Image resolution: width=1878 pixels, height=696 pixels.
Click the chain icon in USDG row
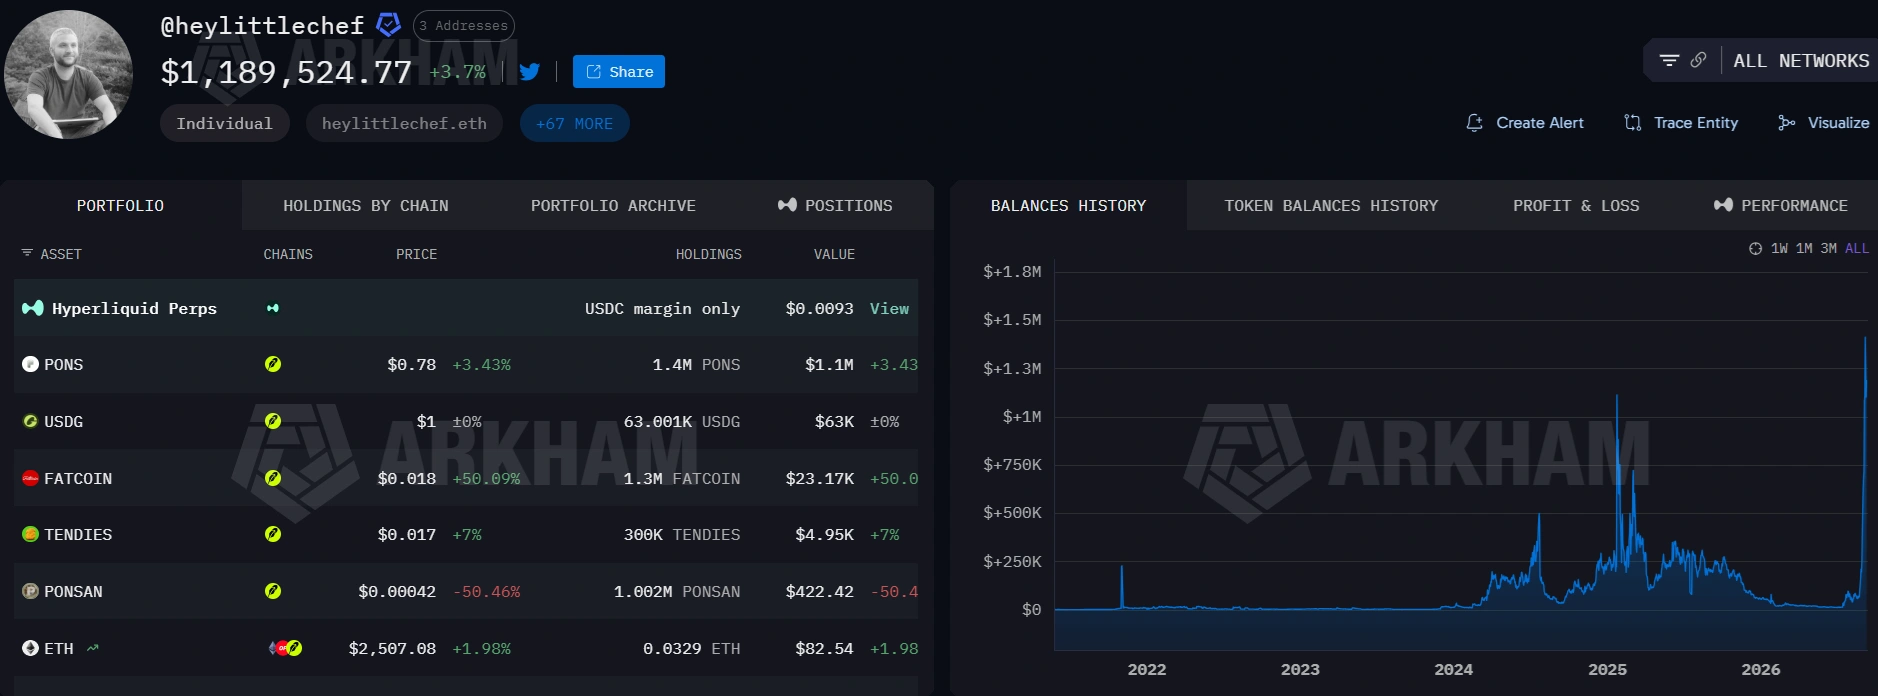(273, 421)
